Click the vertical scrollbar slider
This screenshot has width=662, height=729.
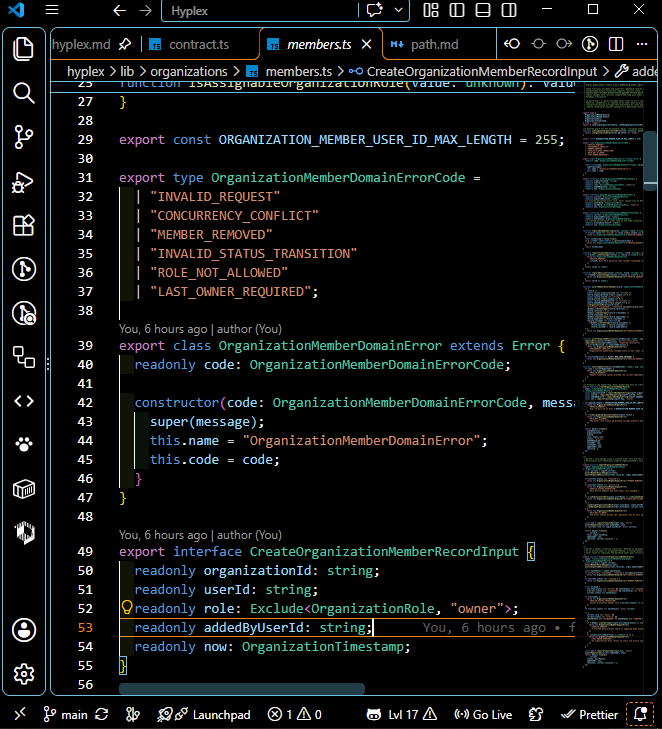[x=650, y=160]
